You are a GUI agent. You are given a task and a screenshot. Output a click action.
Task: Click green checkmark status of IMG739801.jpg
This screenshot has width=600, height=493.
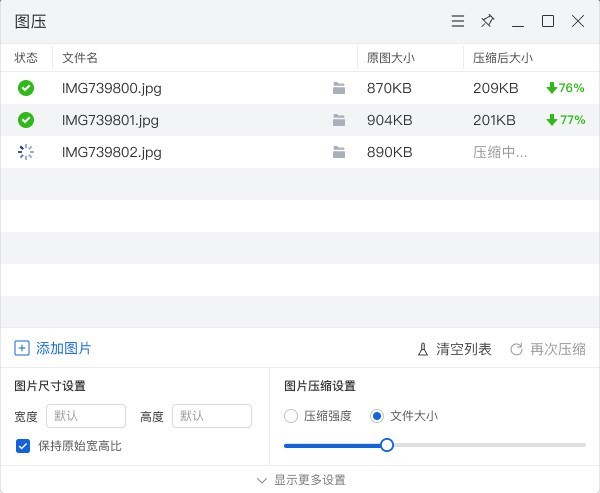26,120
